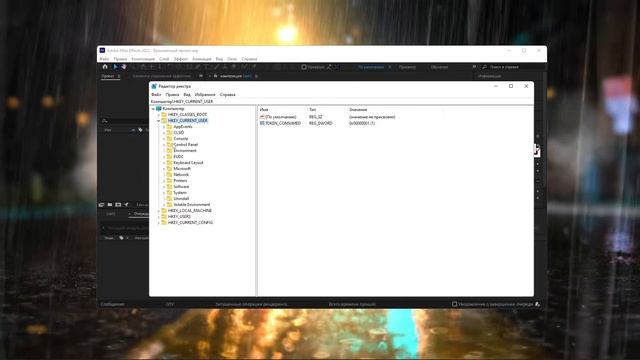Click the search magnifier icon in After Effects help
The width and height of the screenshot is (640, 360).
[484, 67]
